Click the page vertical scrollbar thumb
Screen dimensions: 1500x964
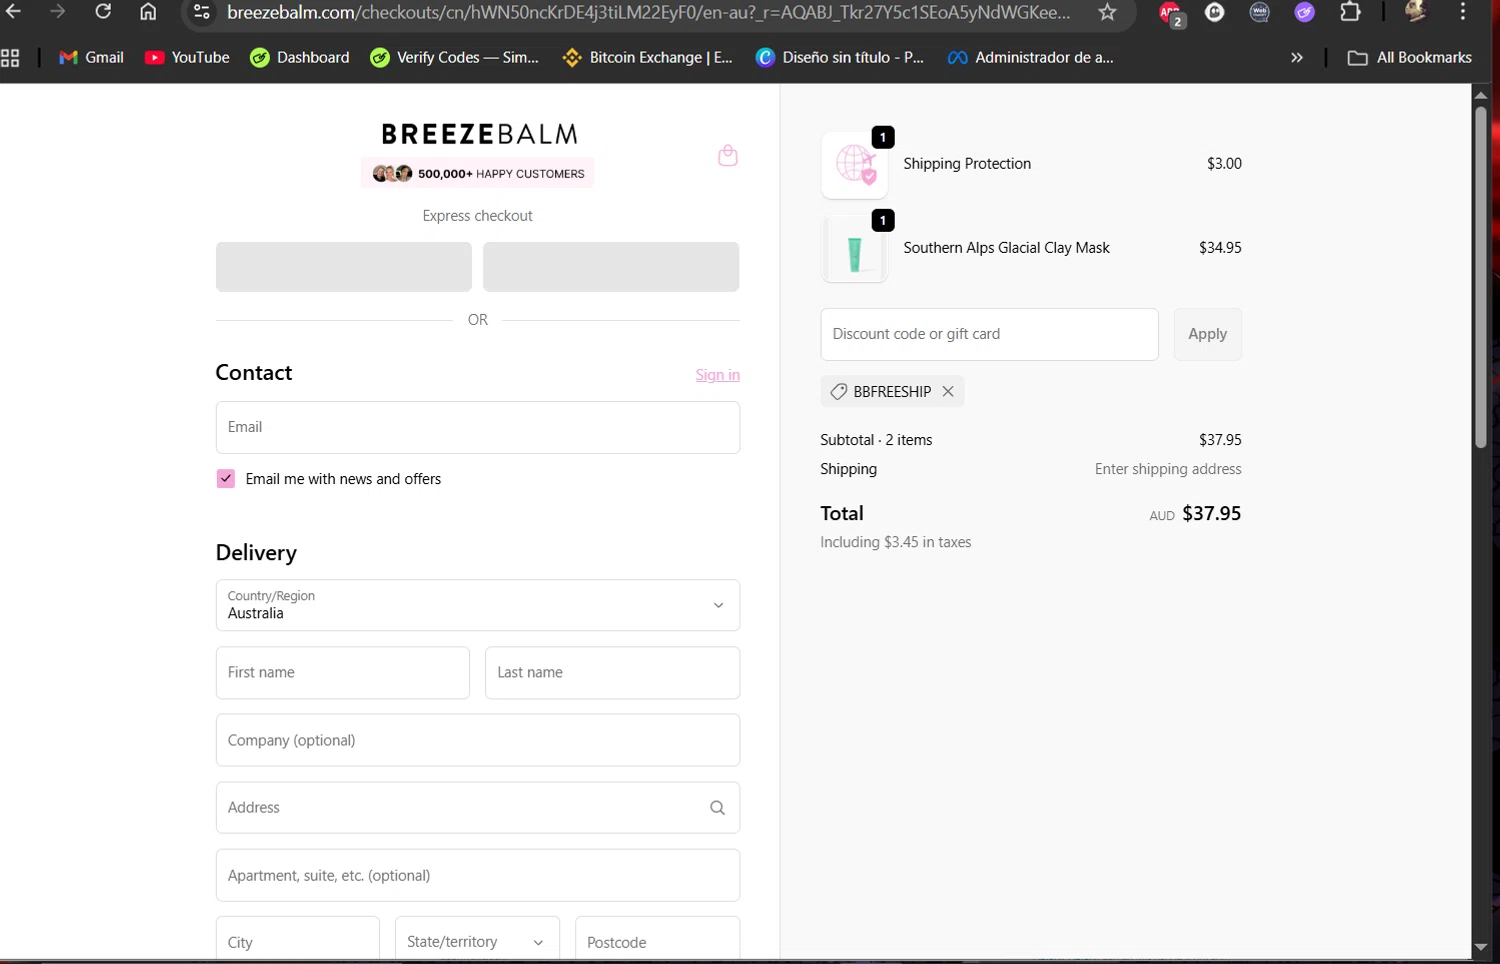(x=1481, y=276)
